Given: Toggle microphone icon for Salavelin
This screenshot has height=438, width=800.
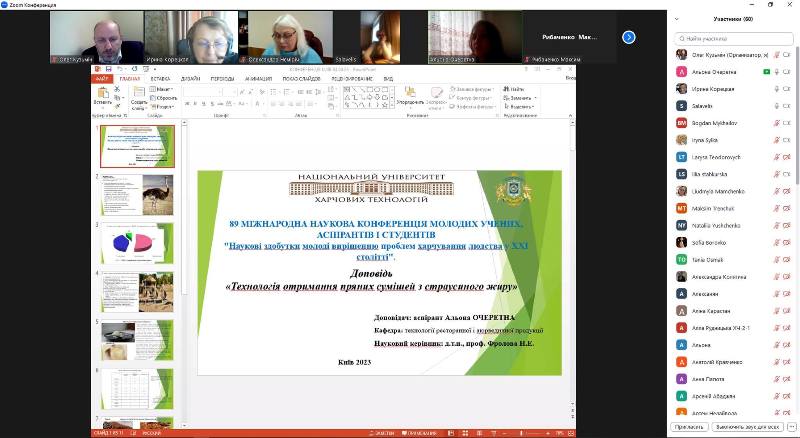Looking at the screenshot, I should click(777, 106).
